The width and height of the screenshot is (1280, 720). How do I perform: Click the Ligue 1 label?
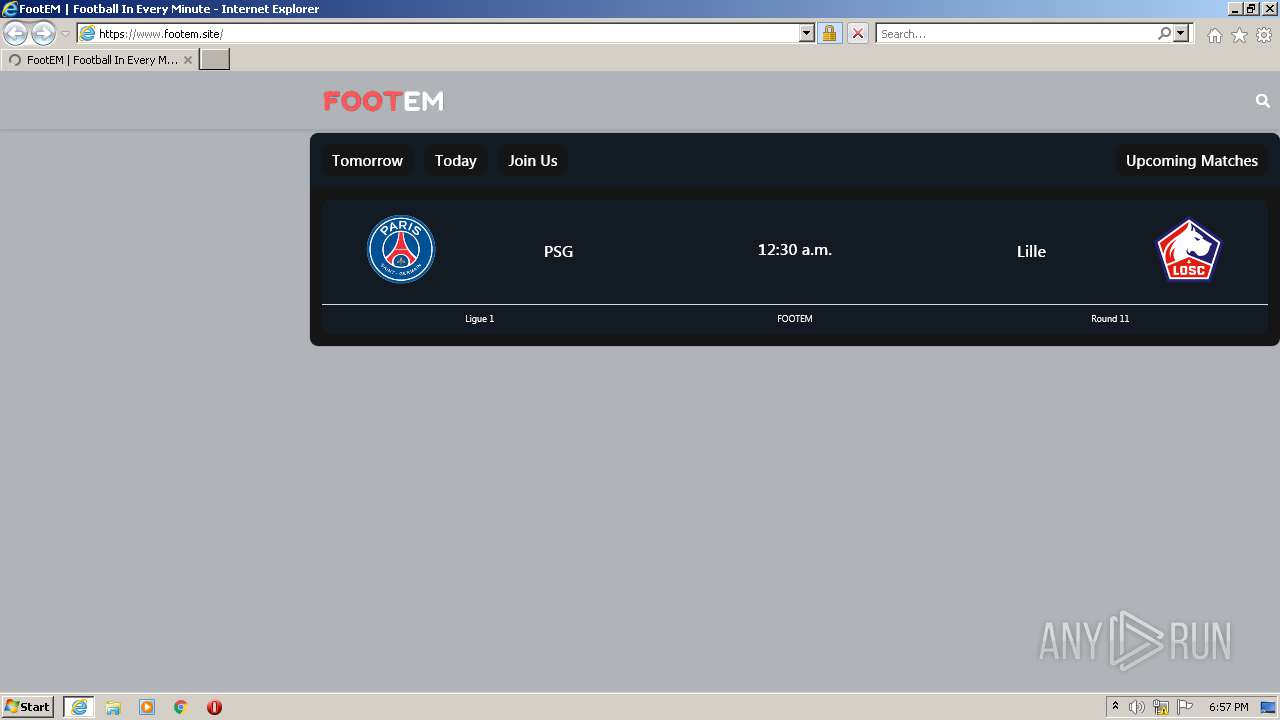click(479, 319)
